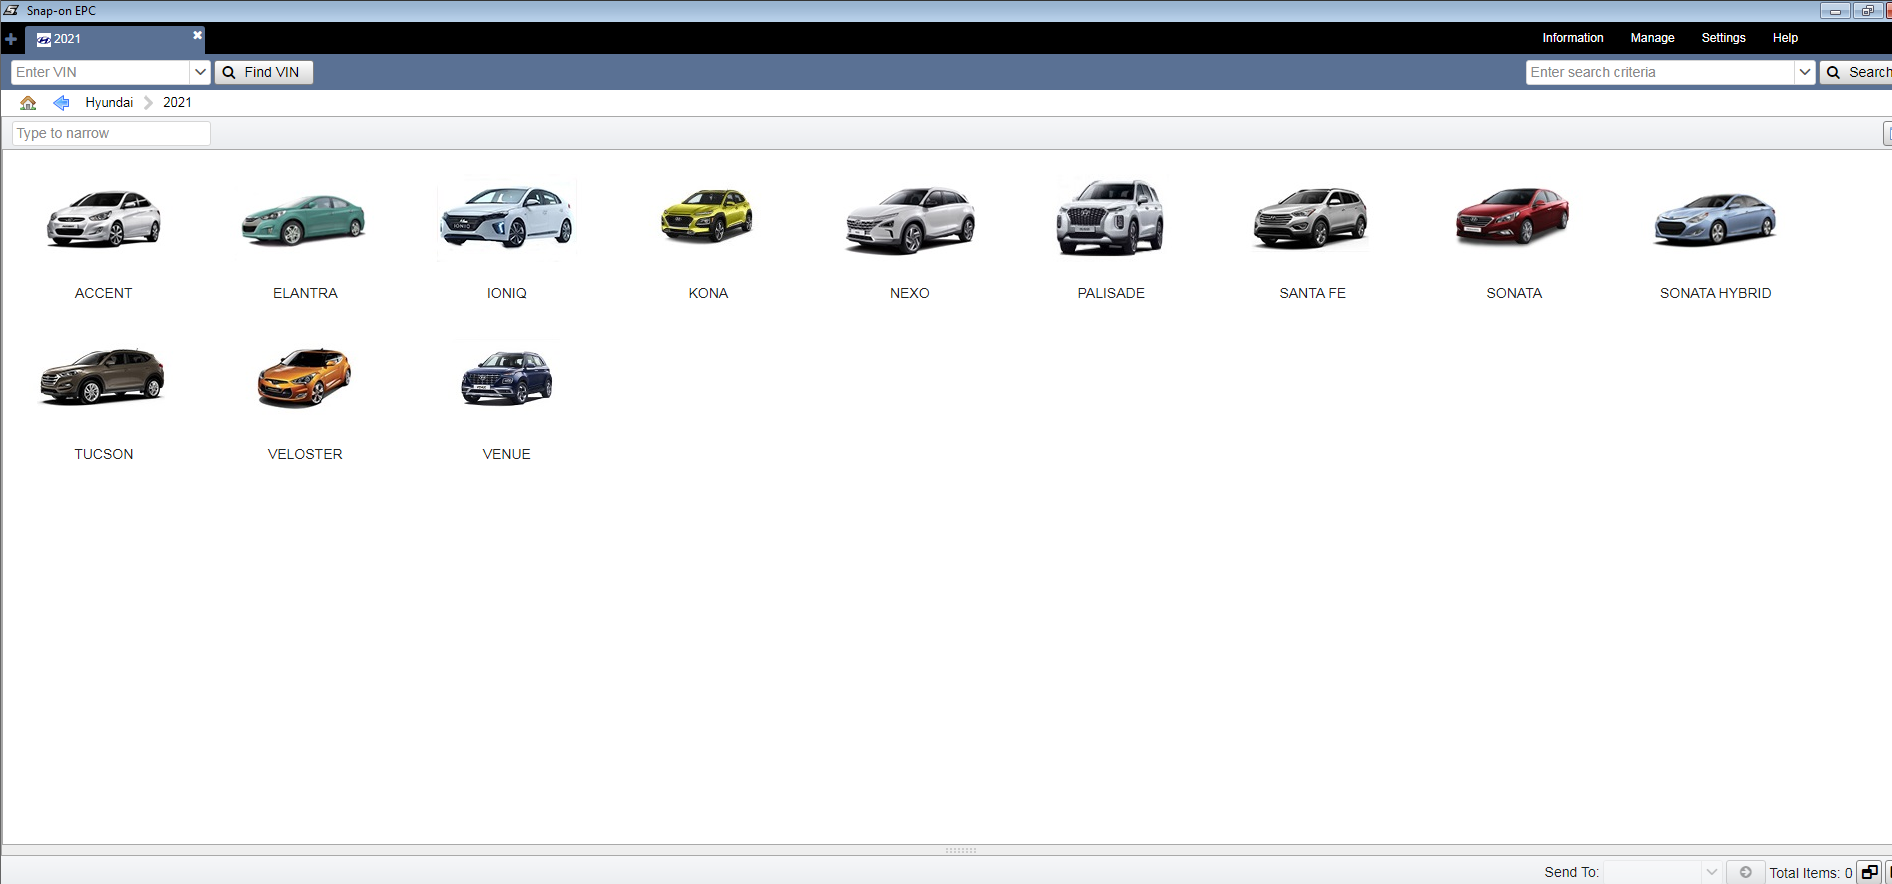Viewport: 1892px width, 884px height.
Task: Select the SANTA FE car image
Action: pyautogui.click(x=1311, y=217)
